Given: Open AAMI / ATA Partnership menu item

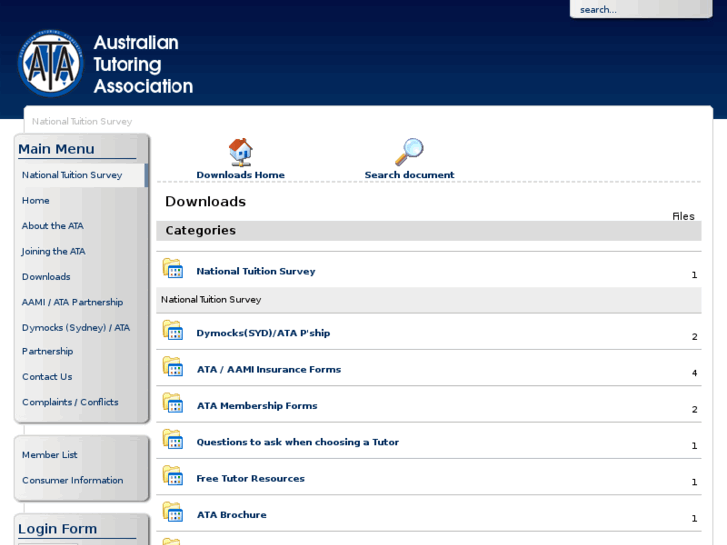Looking at the screenshot, I should (x=72, y=302).
